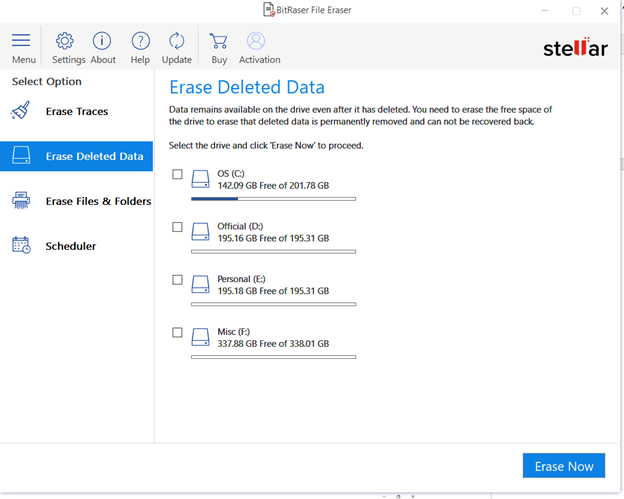The width and height of the screenshot is (624, 499).
Task: Check the Personal (E:) drive checkbox
Action: [177, 280]
